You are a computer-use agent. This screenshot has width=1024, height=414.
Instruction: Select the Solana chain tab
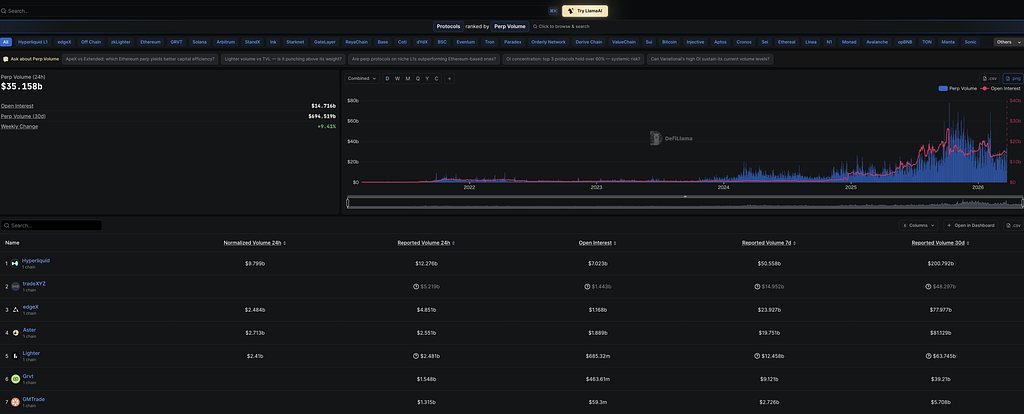click(201, 42)
